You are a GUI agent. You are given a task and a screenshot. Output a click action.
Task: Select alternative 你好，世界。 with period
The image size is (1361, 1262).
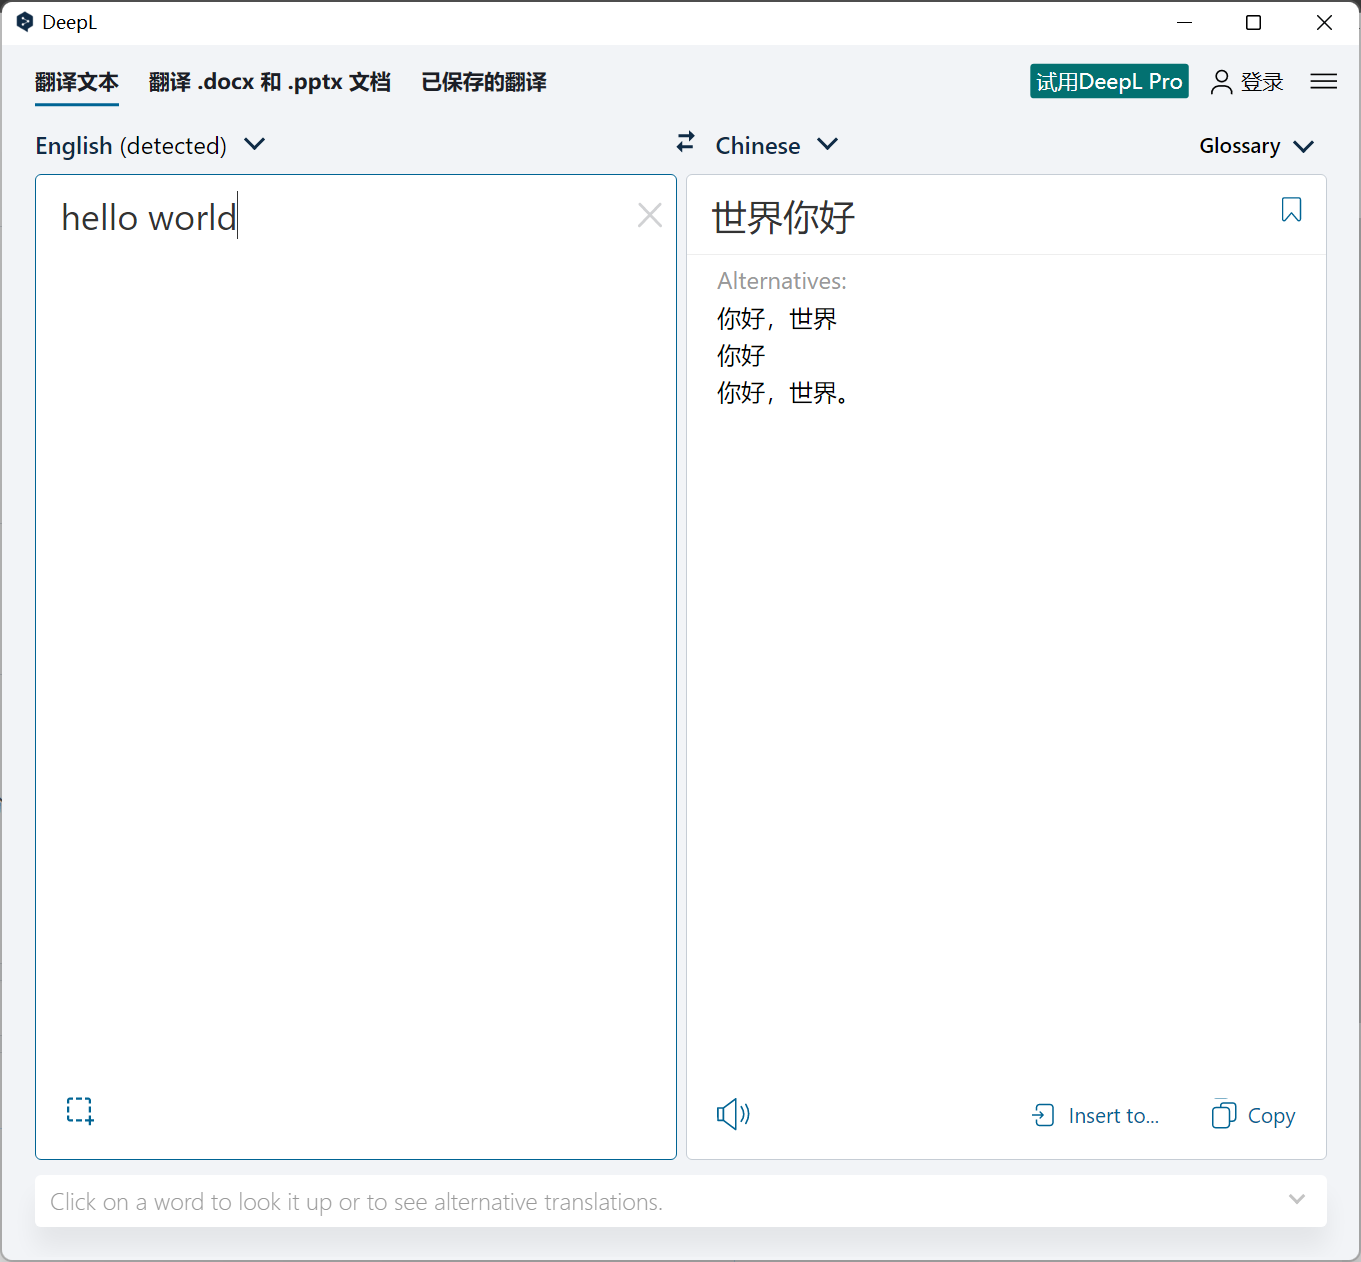click(x=784, y=393)
